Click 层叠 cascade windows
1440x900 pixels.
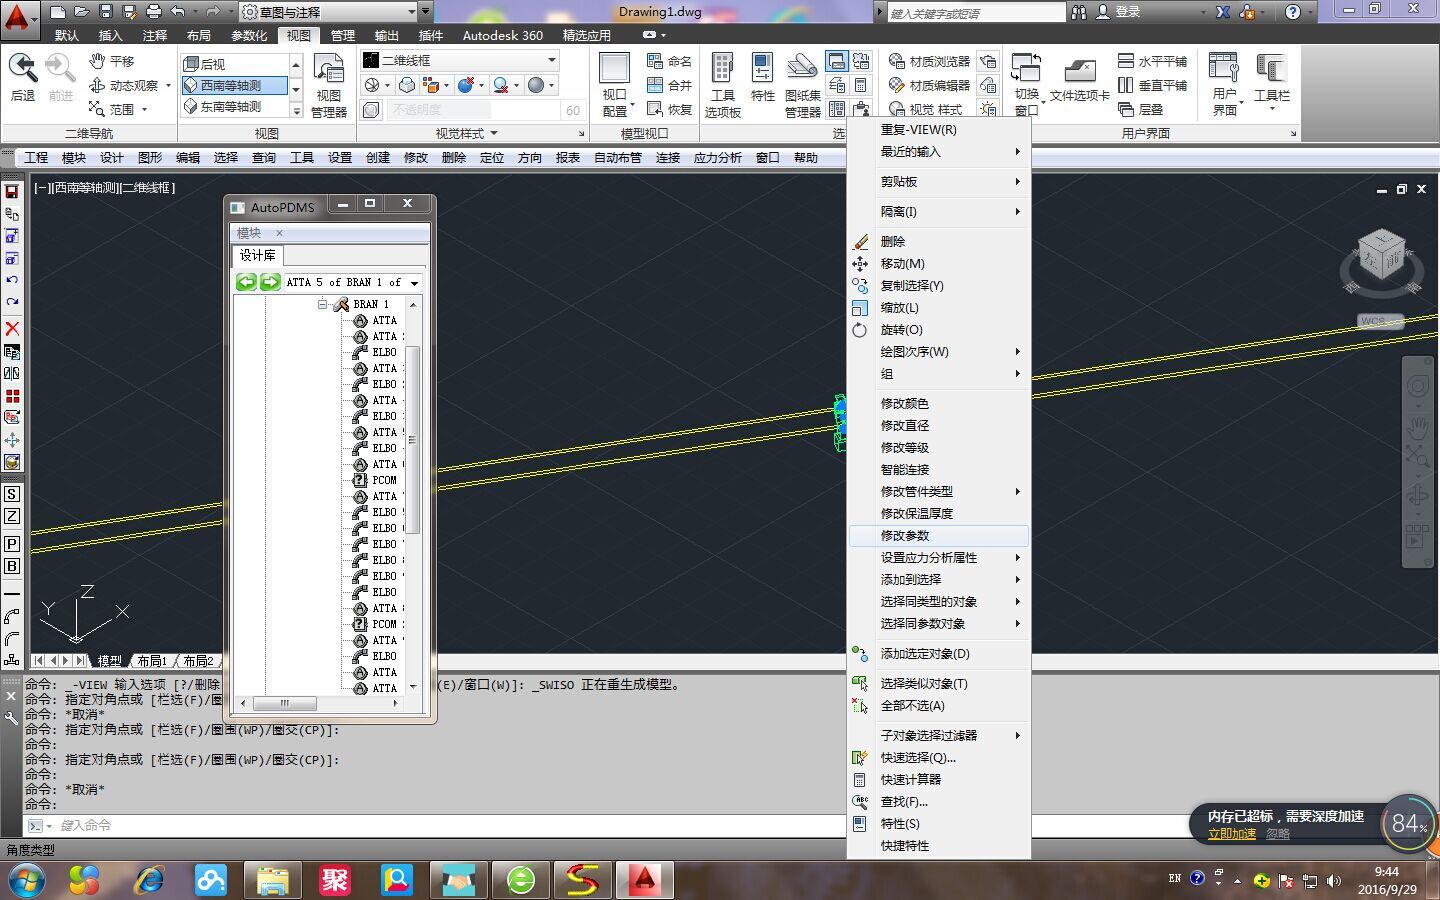pyautogui.click(x=1140, y=109)
